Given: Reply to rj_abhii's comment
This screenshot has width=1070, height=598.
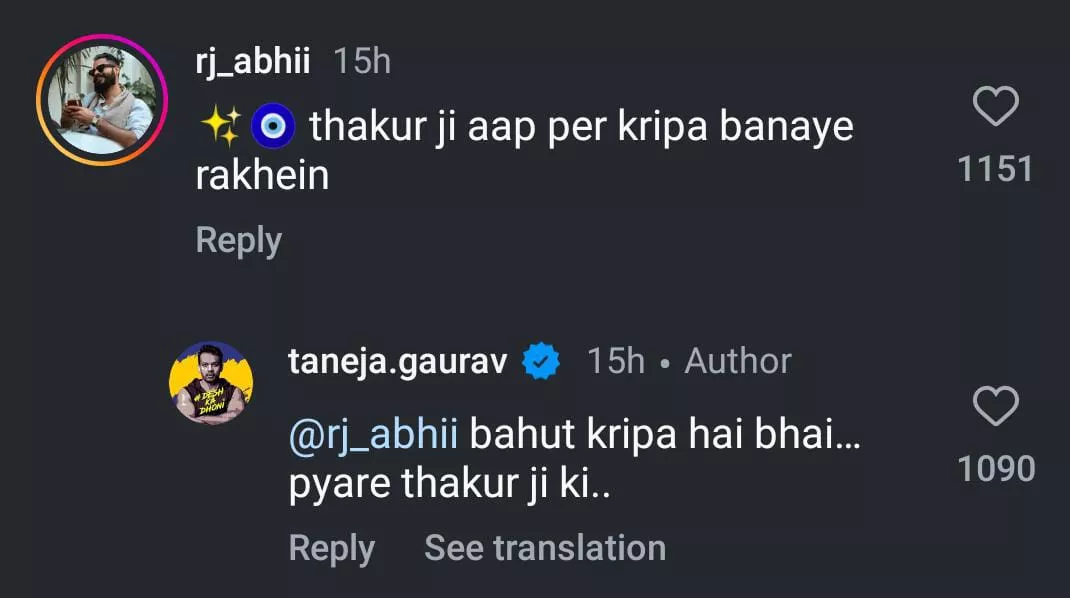Looking at the screenshot, I should [x=238, y=241].
